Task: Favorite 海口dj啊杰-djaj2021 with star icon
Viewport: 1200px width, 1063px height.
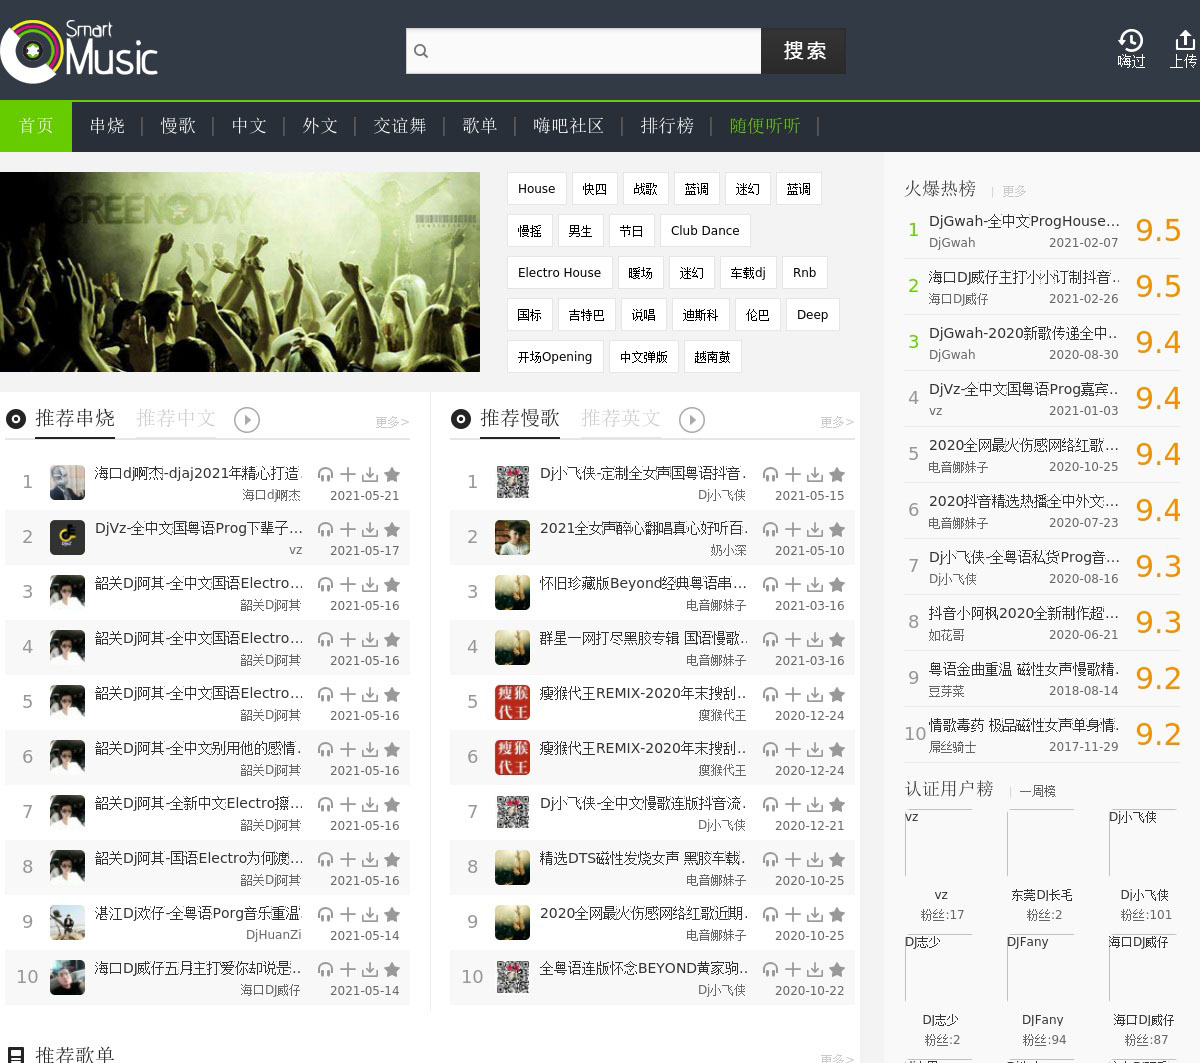Action: point(392,474)
